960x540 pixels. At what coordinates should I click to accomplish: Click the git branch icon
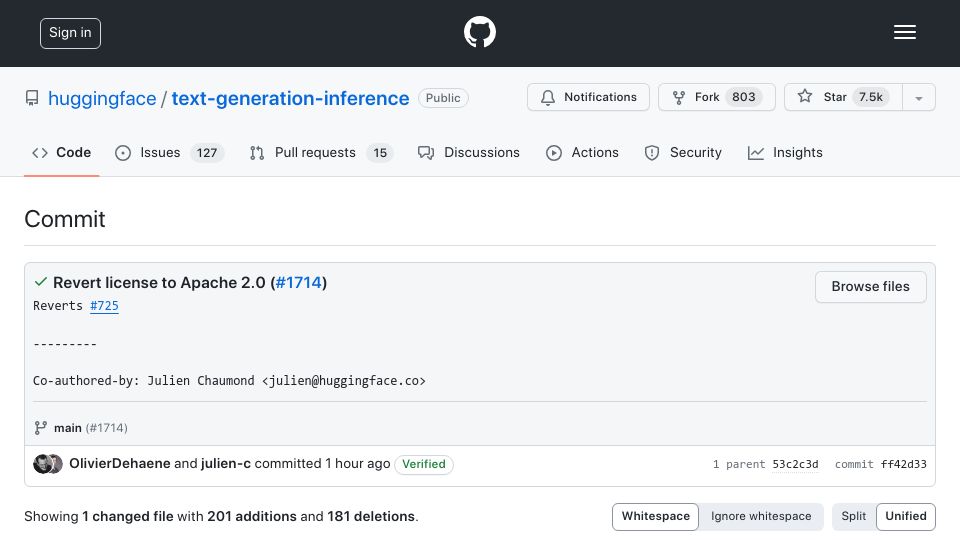pos(40,427)
